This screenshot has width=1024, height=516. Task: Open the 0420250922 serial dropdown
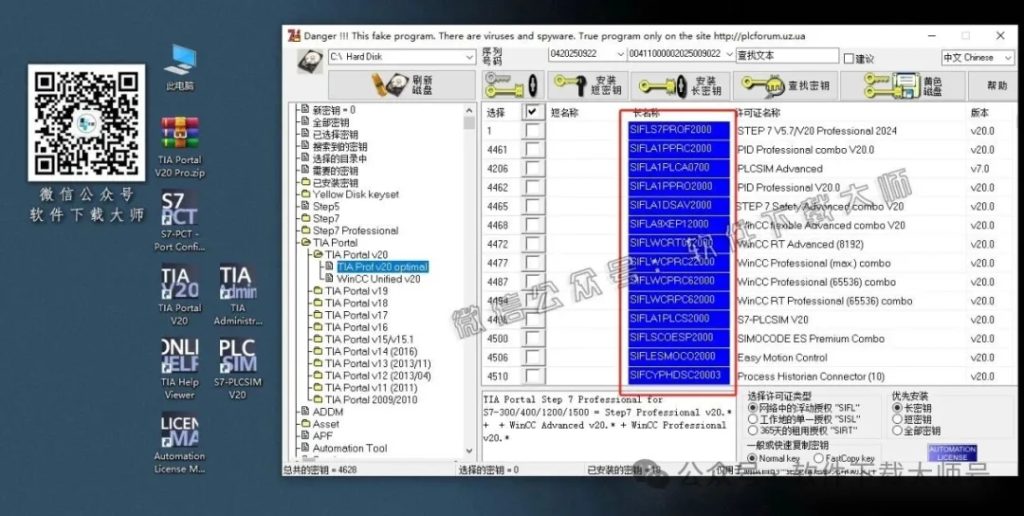coord(620,54)
